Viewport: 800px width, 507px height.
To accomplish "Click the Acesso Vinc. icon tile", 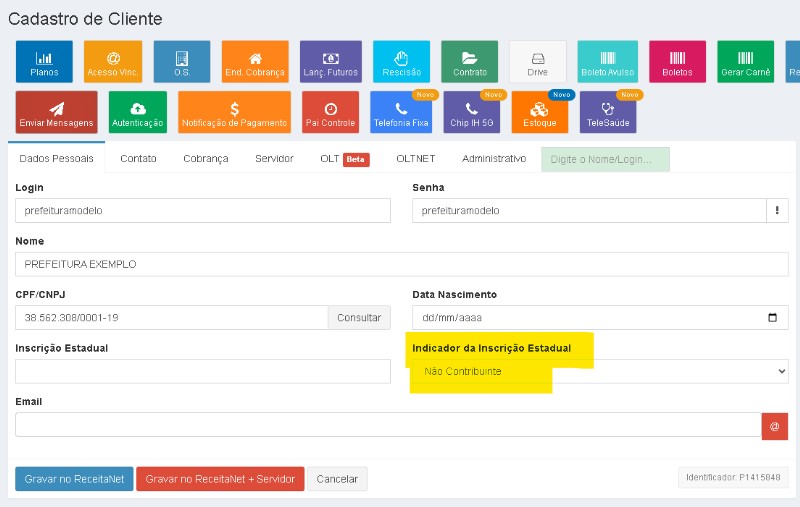I will pos(113,62).
